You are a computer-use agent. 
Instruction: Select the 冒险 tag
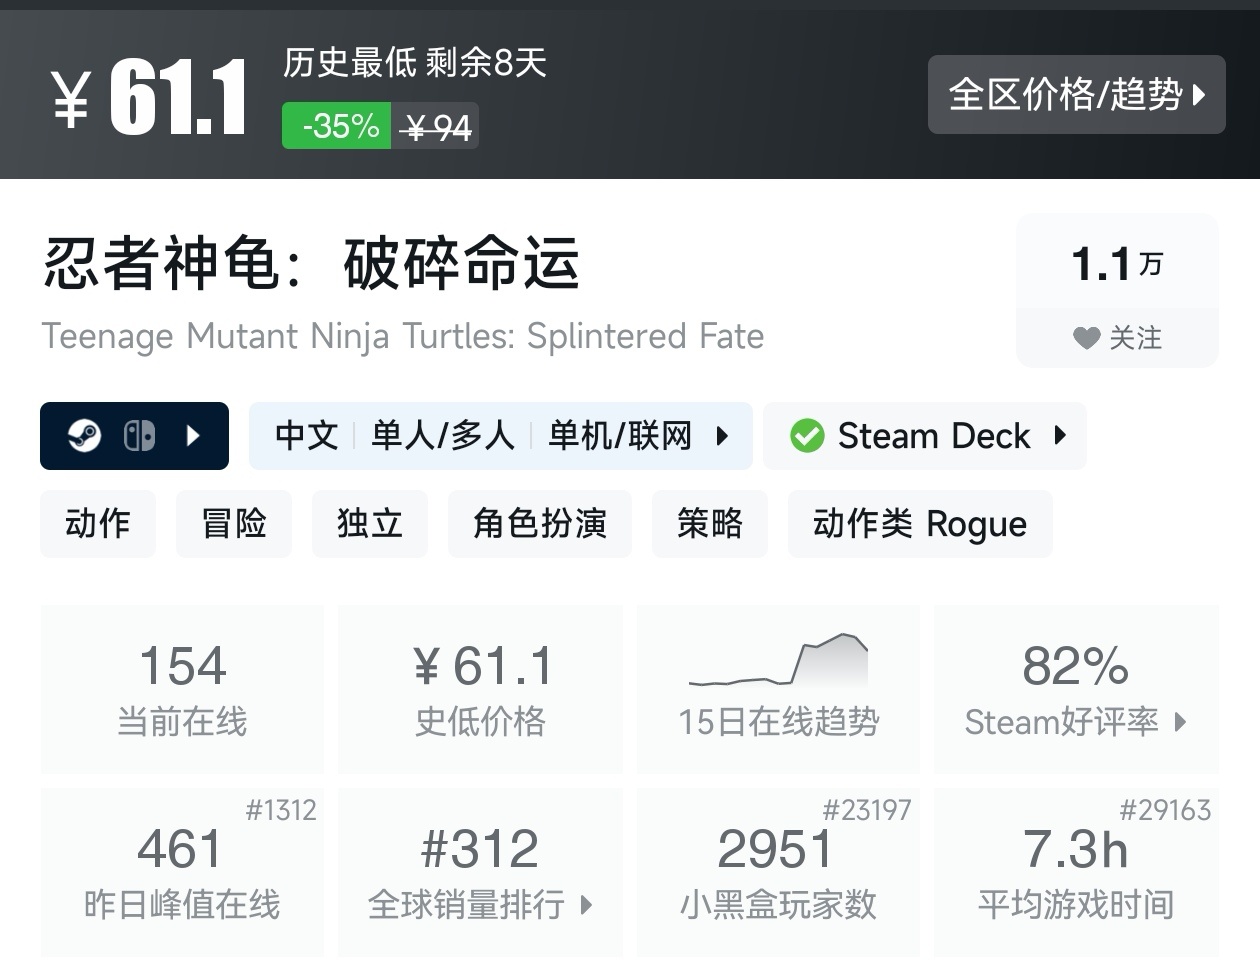(234, 524)
